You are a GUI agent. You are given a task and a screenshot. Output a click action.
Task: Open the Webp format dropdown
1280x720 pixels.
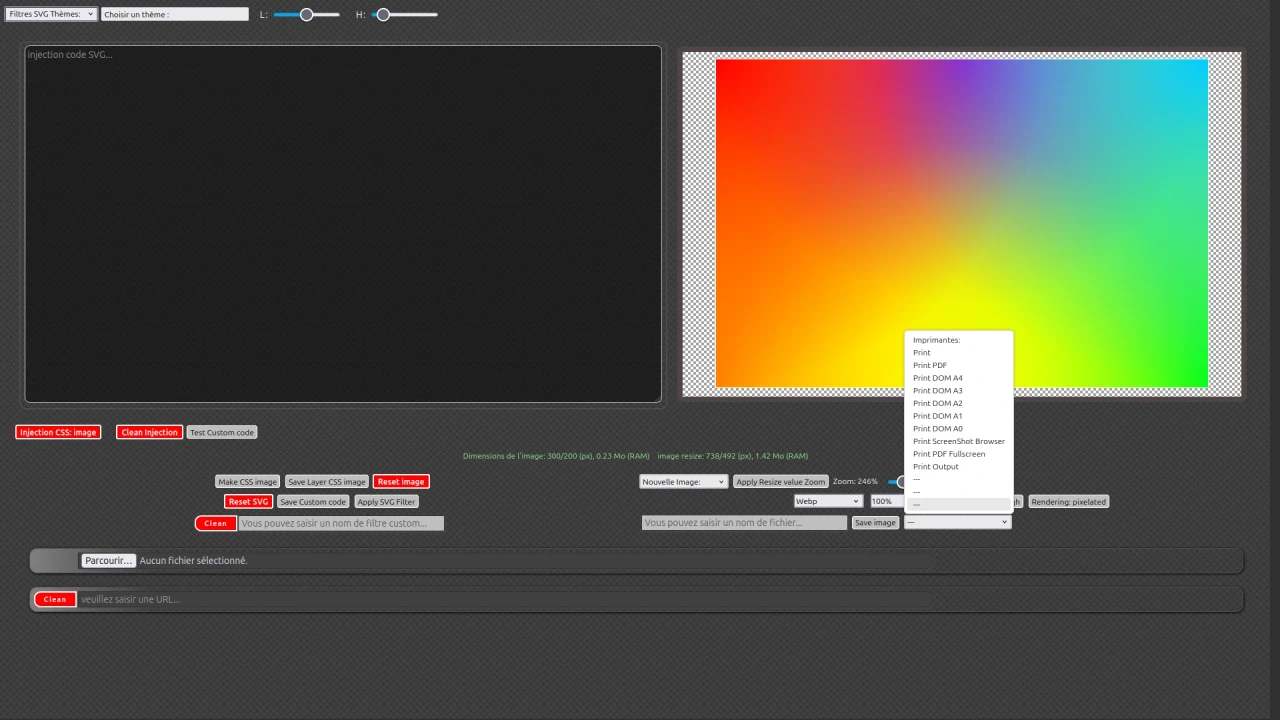[x=827, y=501]
